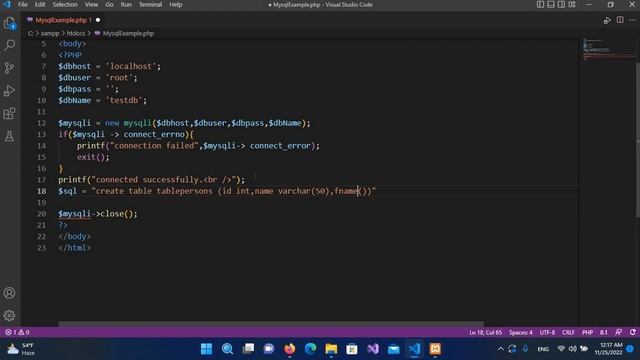Viewport: 640px width, 360px height.
Task: Open the Accounts menu icon
Action: click(x=9, y=293)
